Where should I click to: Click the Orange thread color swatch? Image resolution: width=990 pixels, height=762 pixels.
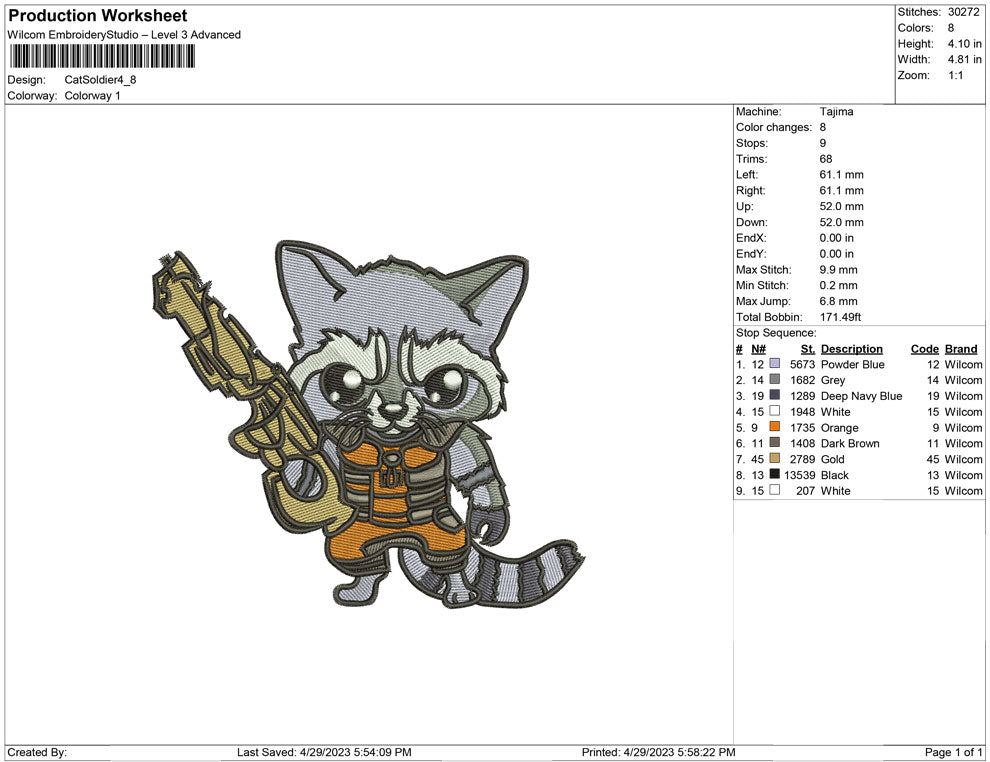click(x=775, y=427)
